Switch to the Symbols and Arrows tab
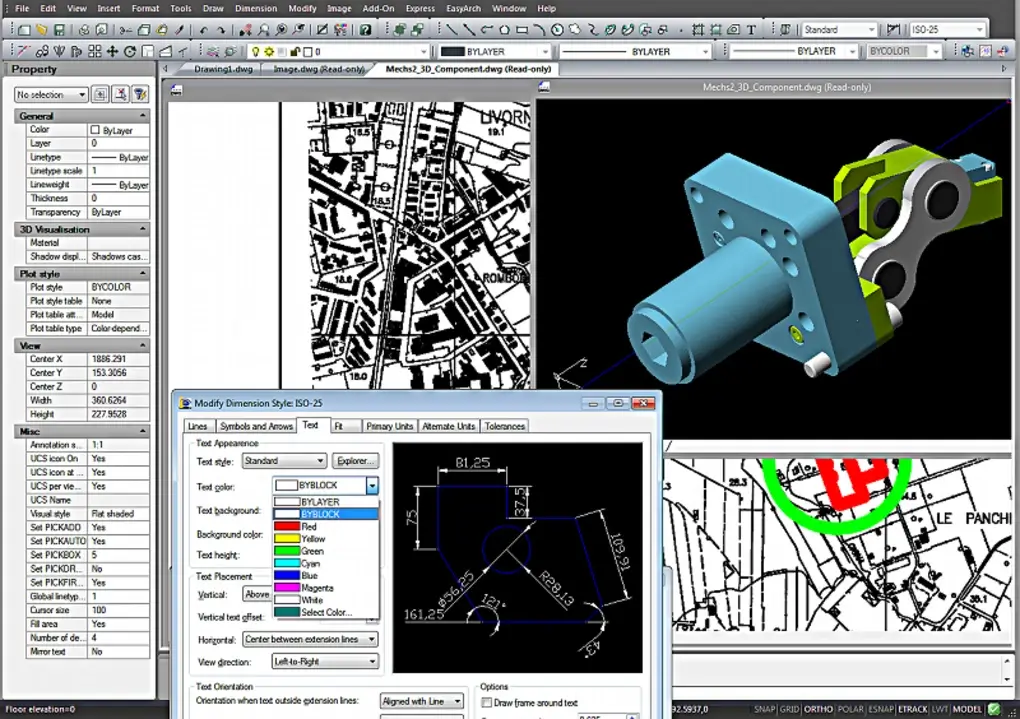 pos(256,426)
